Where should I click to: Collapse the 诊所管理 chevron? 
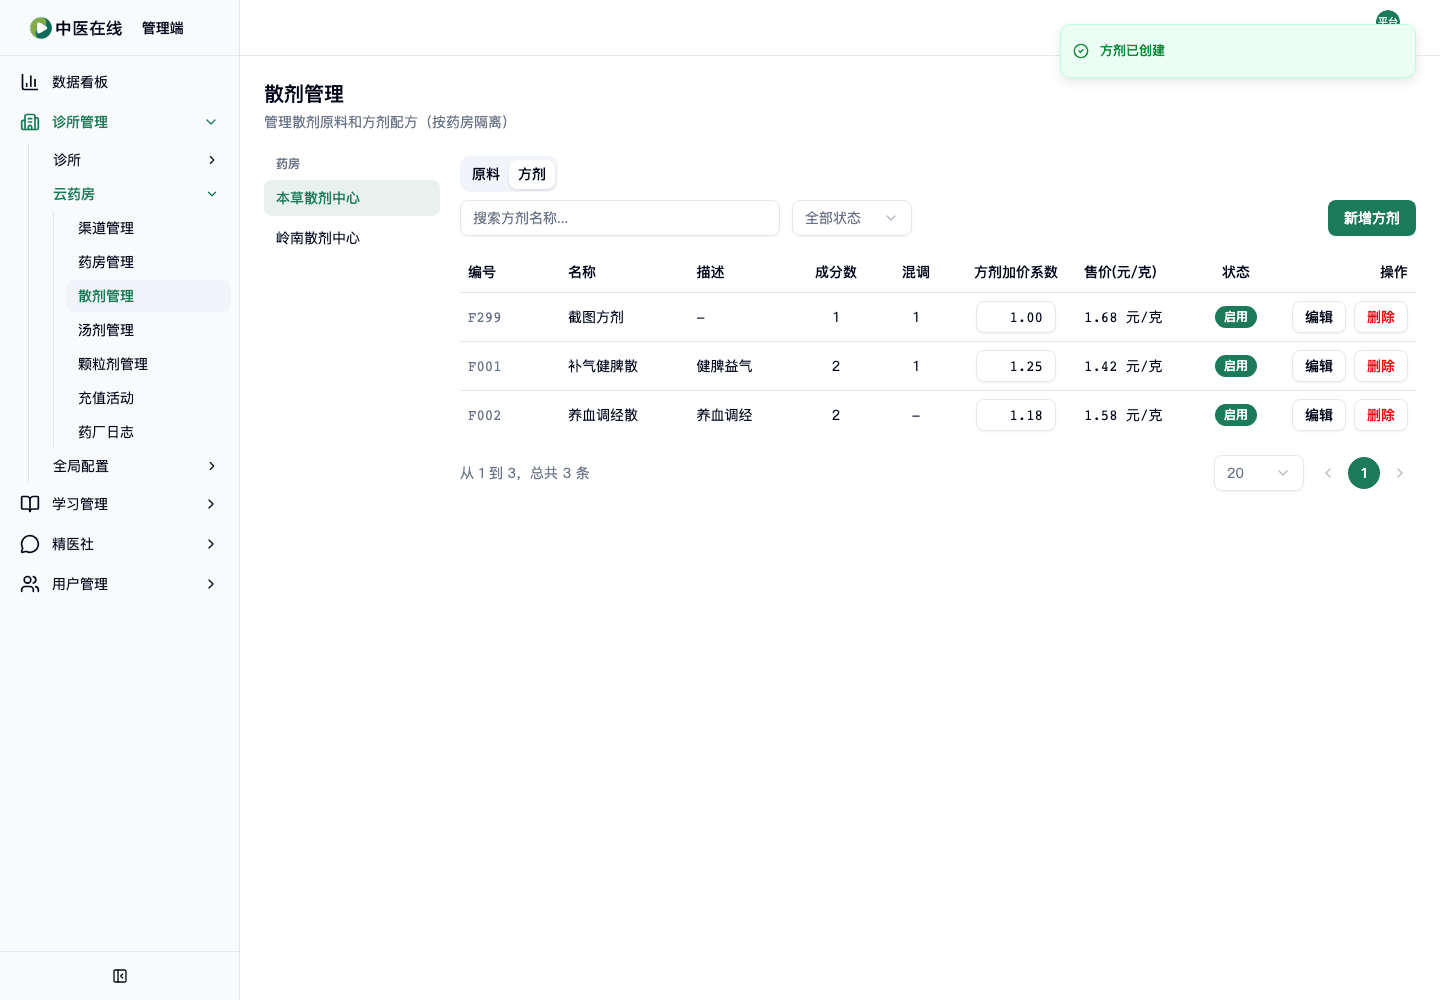tap(211, 122)
